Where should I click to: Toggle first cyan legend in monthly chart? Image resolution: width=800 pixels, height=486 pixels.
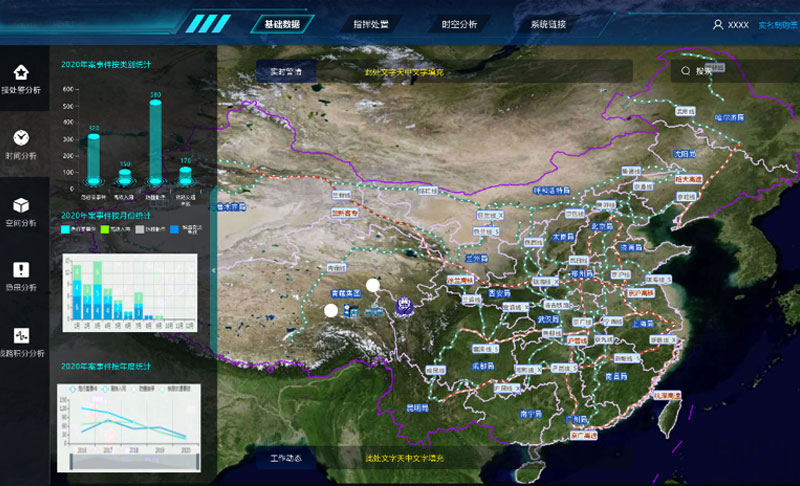pyautogui.click(x=67, y=229)
